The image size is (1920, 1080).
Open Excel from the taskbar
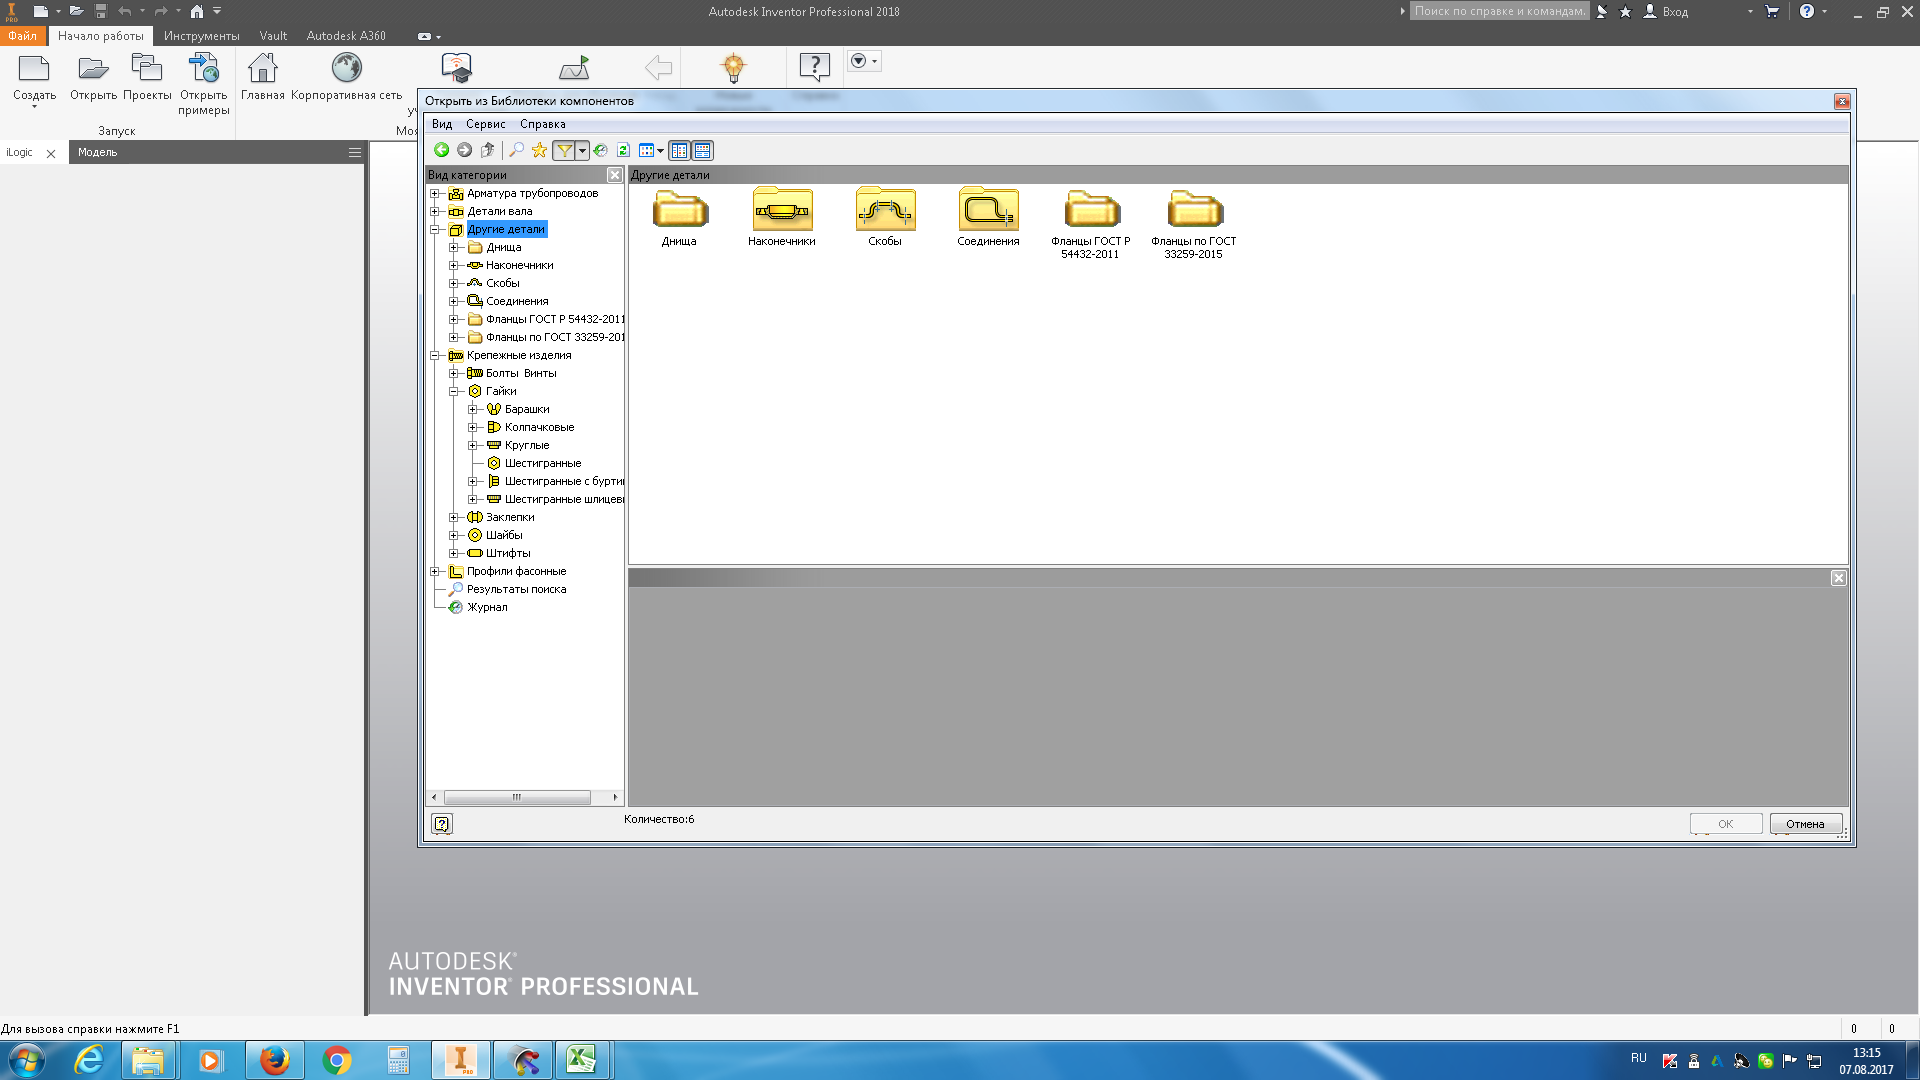coord(581,1060)
